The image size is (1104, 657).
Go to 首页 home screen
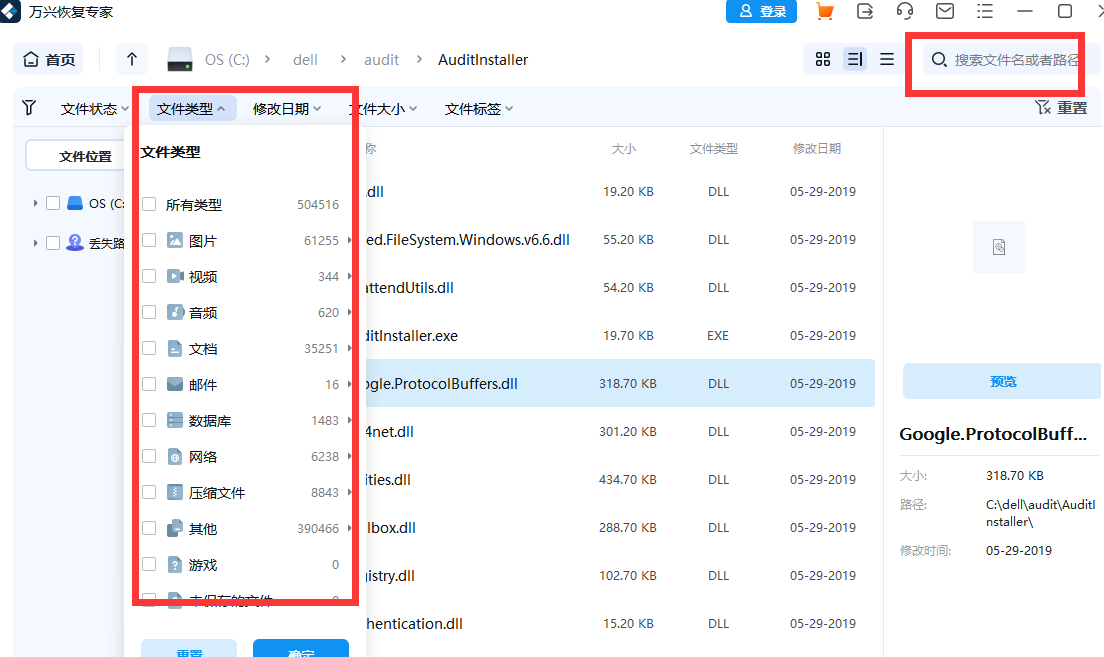click(x=47, y=59)
